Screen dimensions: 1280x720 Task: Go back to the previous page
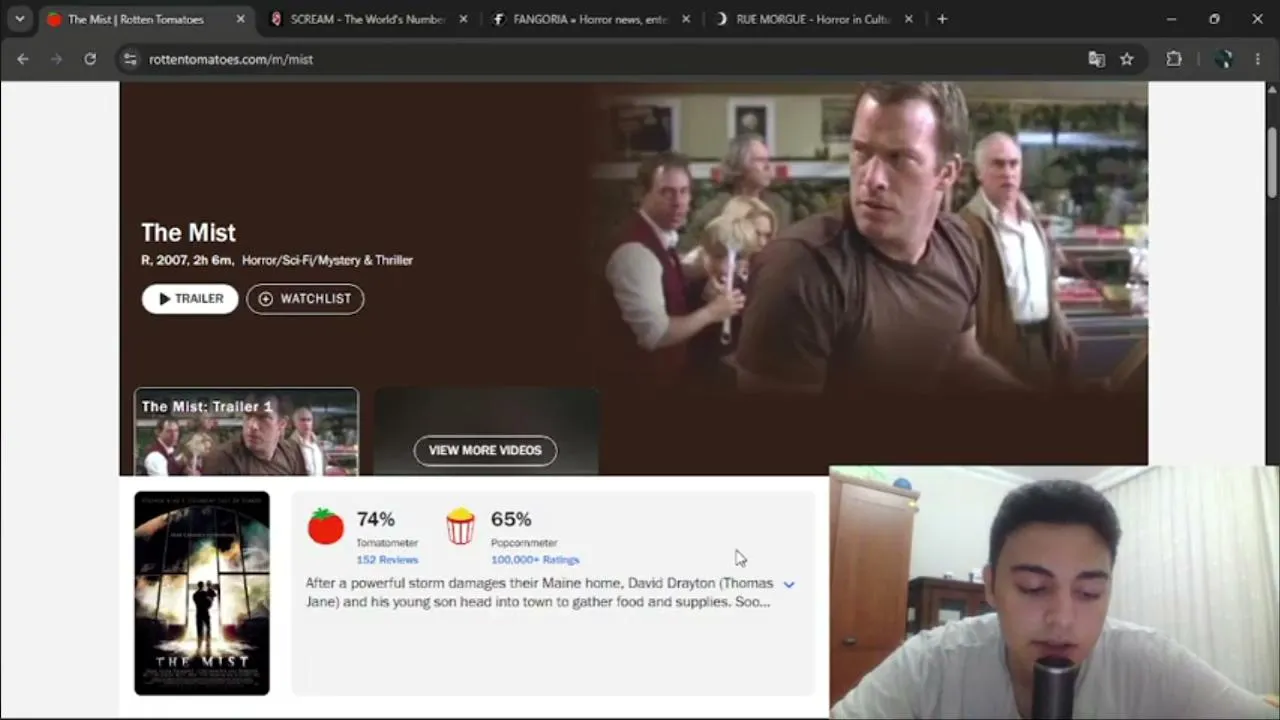[x=23, y=59]
